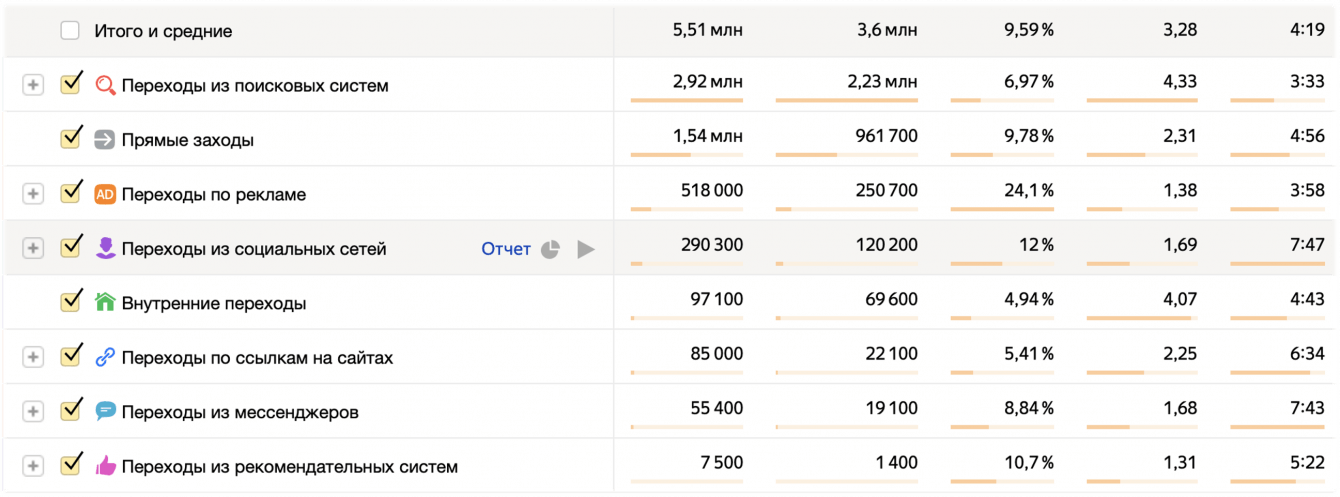Open the Отчет link for social networks

pos(505,249)
